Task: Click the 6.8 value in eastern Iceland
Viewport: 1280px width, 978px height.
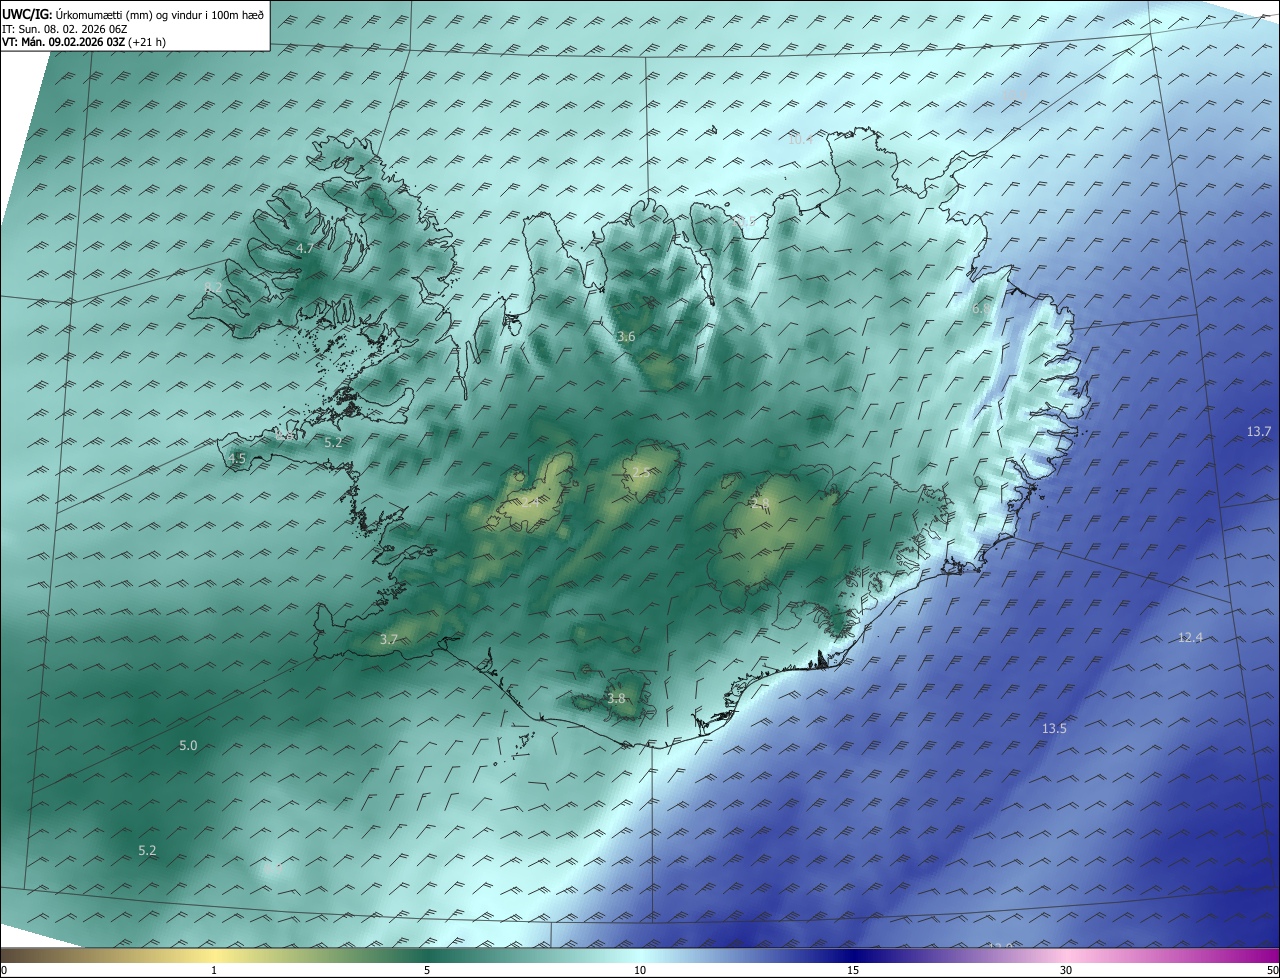Action: (x=981, y=309)
